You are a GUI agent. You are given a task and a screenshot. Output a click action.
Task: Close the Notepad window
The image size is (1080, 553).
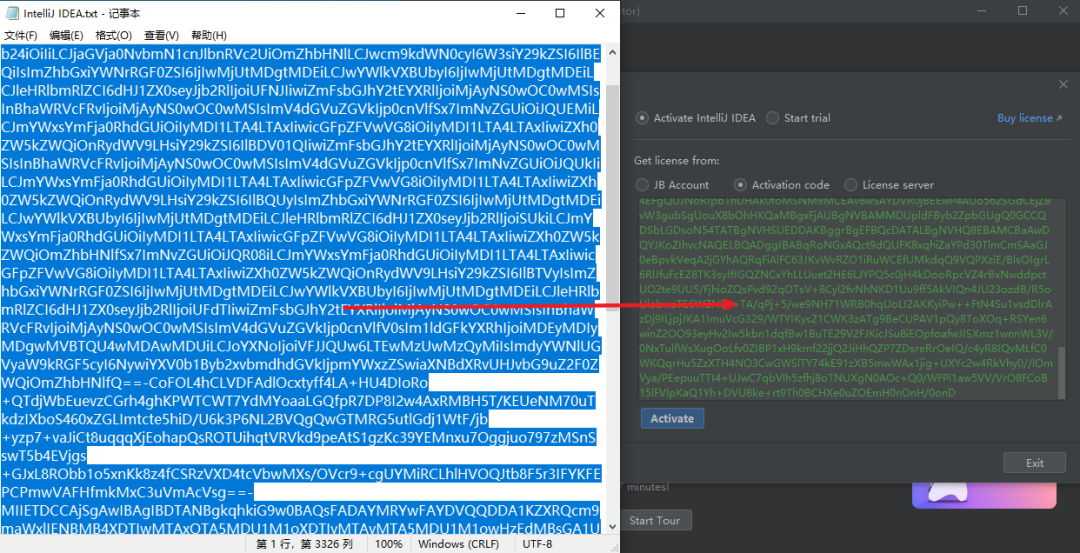tap(600, 13)
